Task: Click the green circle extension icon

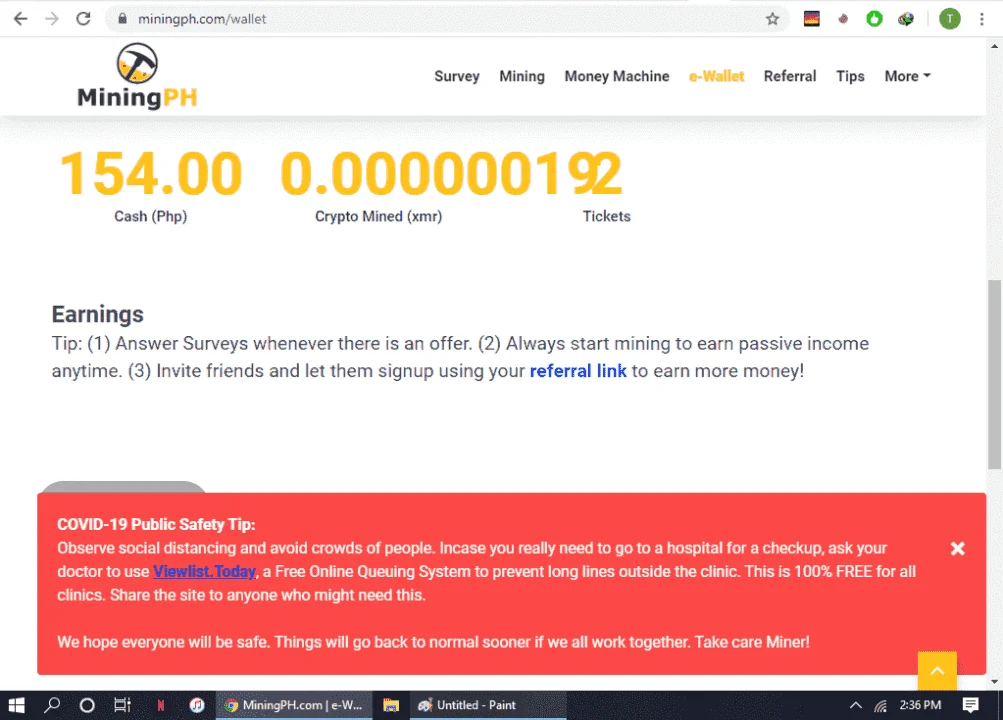Action: click(874, 19)
